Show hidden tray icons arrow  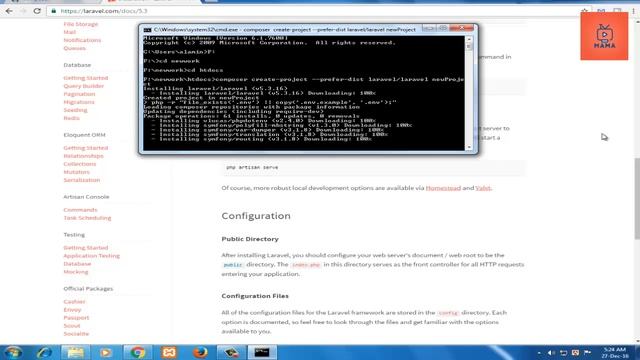tap(539, 353)
